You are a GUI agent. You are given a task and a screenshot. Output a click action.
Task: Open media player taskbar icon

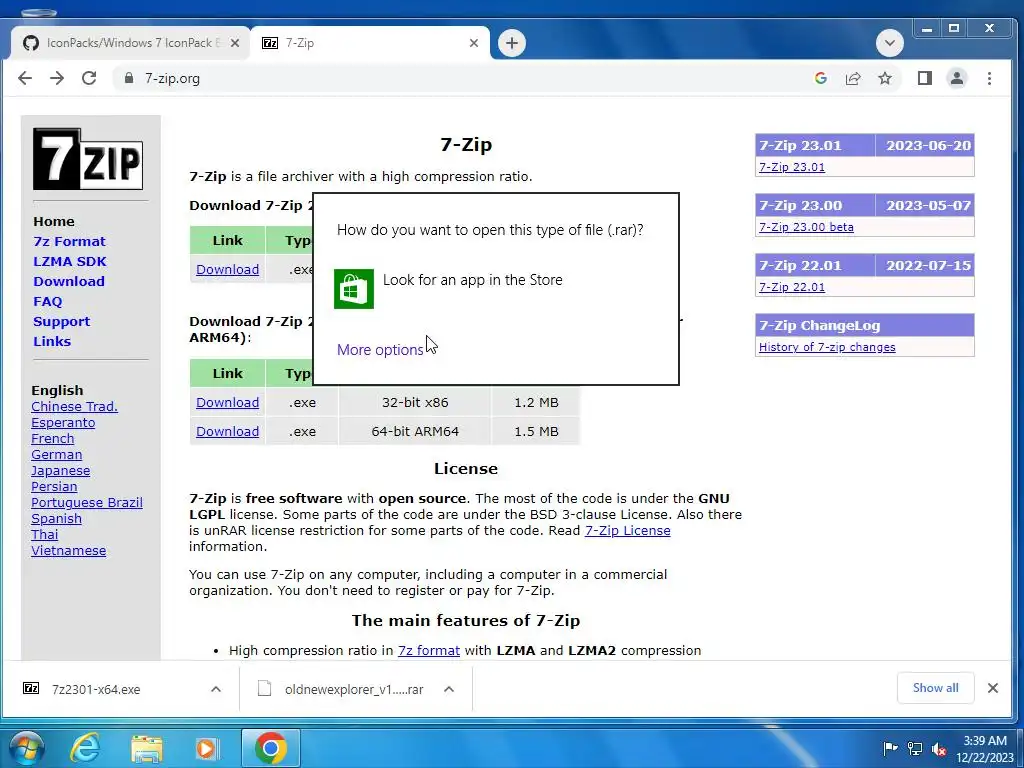(x=207, y=748)
